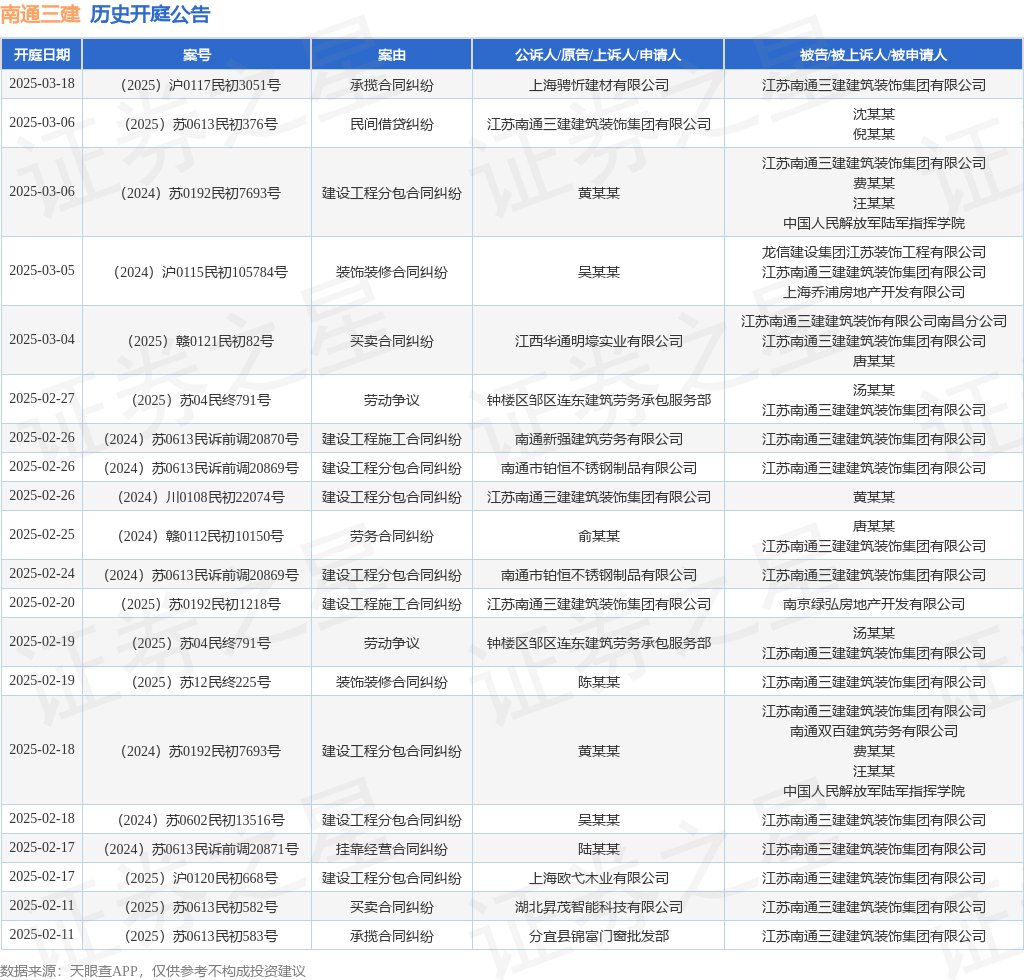Click plaintiff 江西华通明璟实业有限公司
This screenshot has width=1024, height=980.
[x=599, y=341]
